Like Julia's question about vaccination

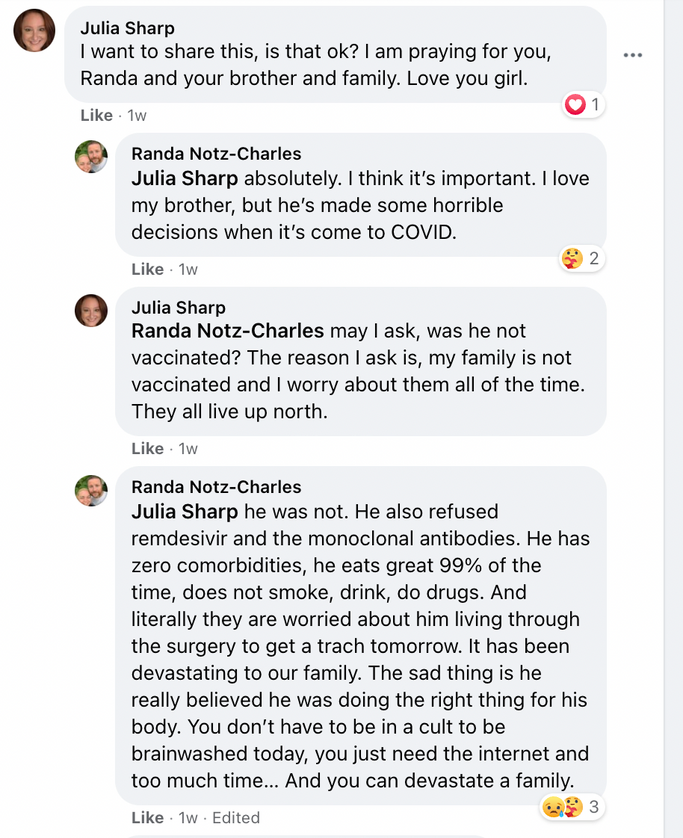(147, 449)
